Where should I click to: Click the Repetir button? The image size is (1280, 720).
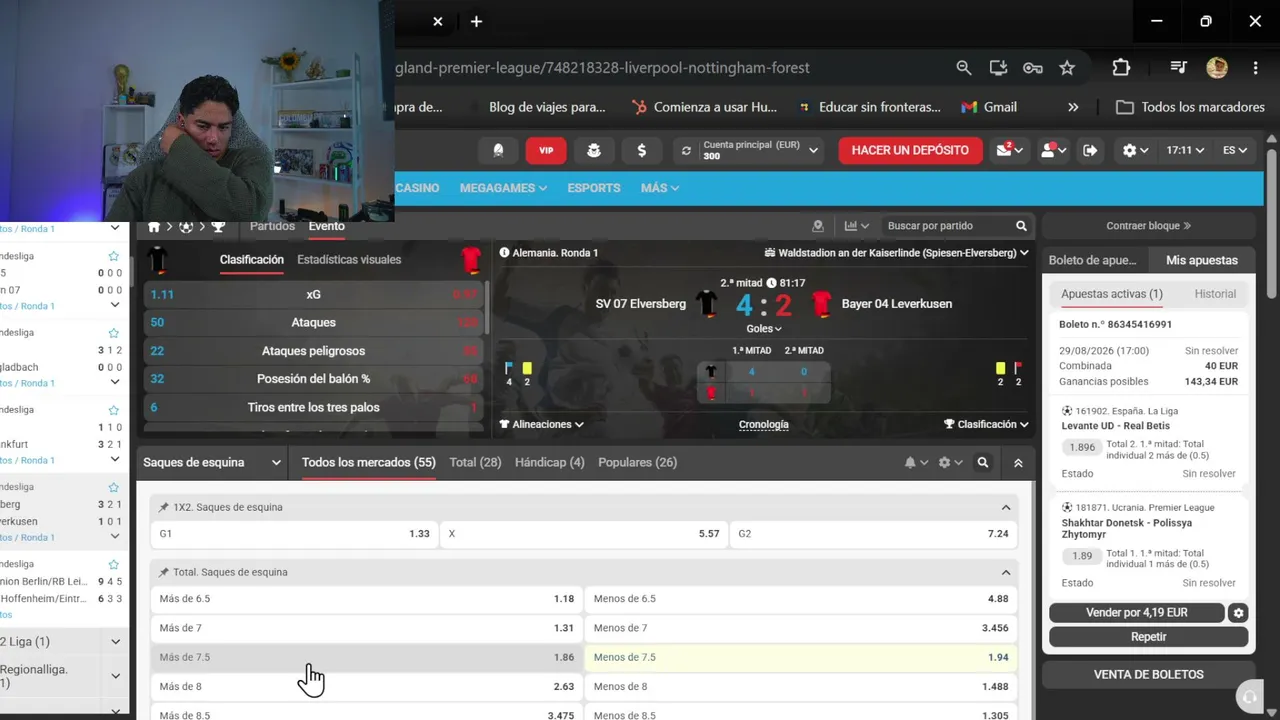1148,637
